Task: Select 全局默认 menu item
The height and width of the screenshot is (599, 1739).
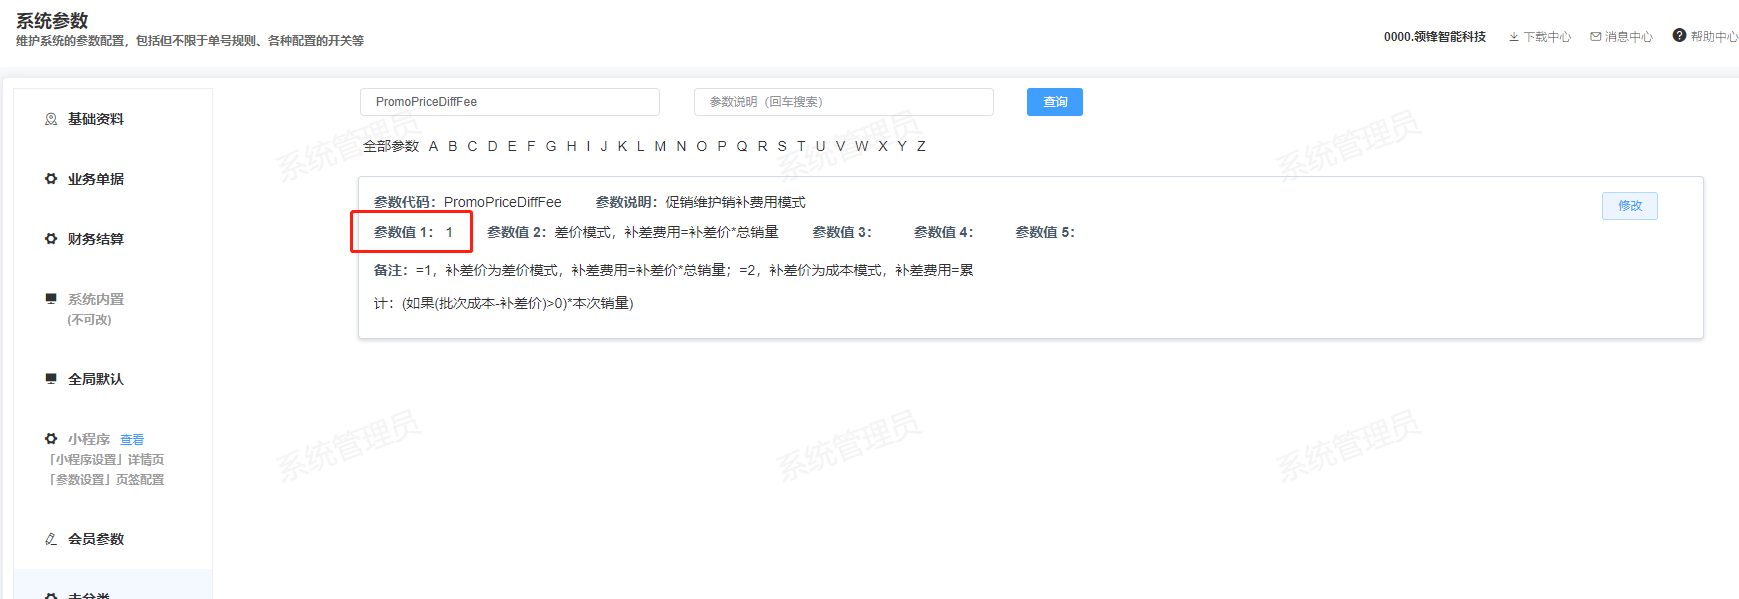Action: point(96,379)
